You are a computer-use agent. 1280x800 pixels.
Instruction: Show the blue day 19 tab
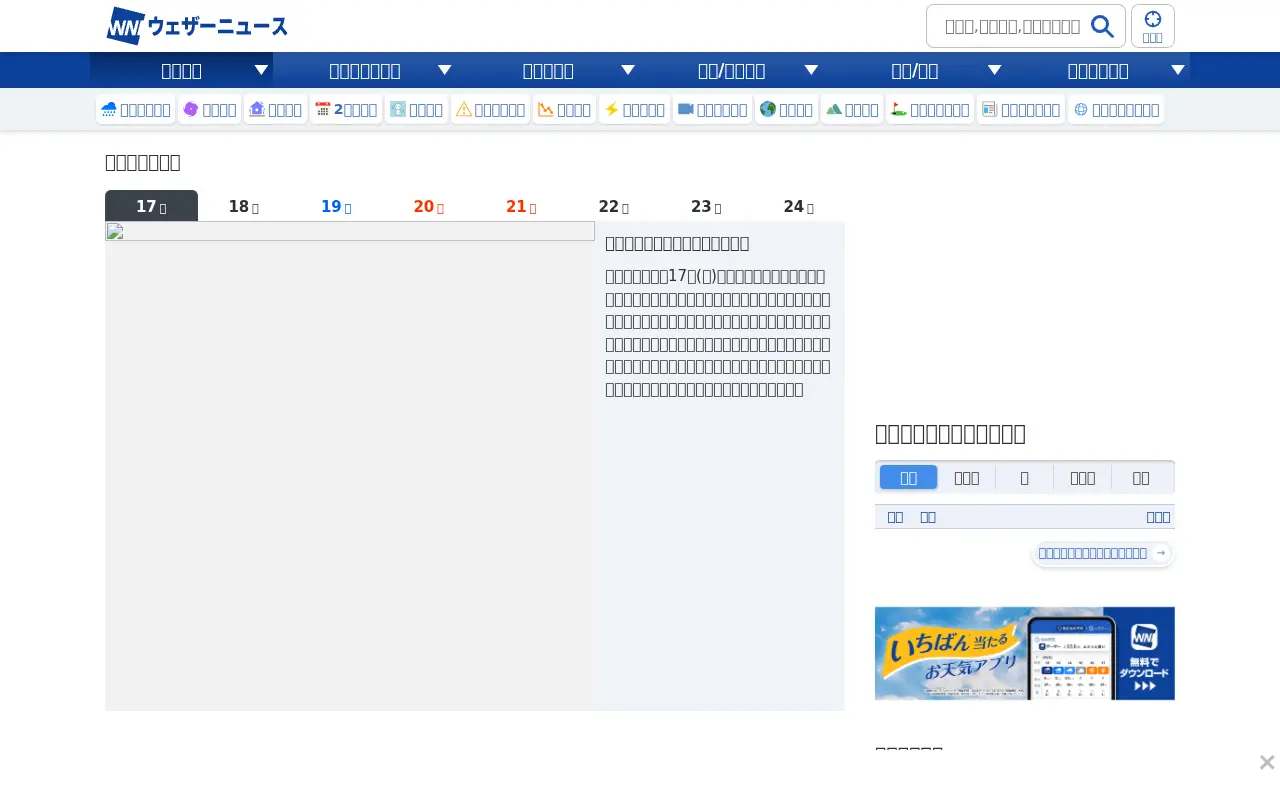[x=336, y=206]
